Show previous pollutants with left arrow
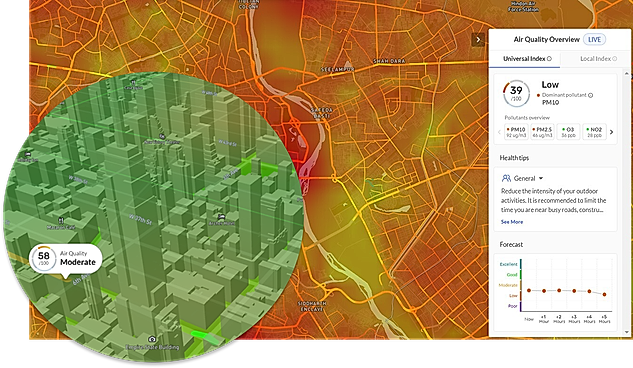Viewport: 633px width, 368px height. (x=499, y=132)
